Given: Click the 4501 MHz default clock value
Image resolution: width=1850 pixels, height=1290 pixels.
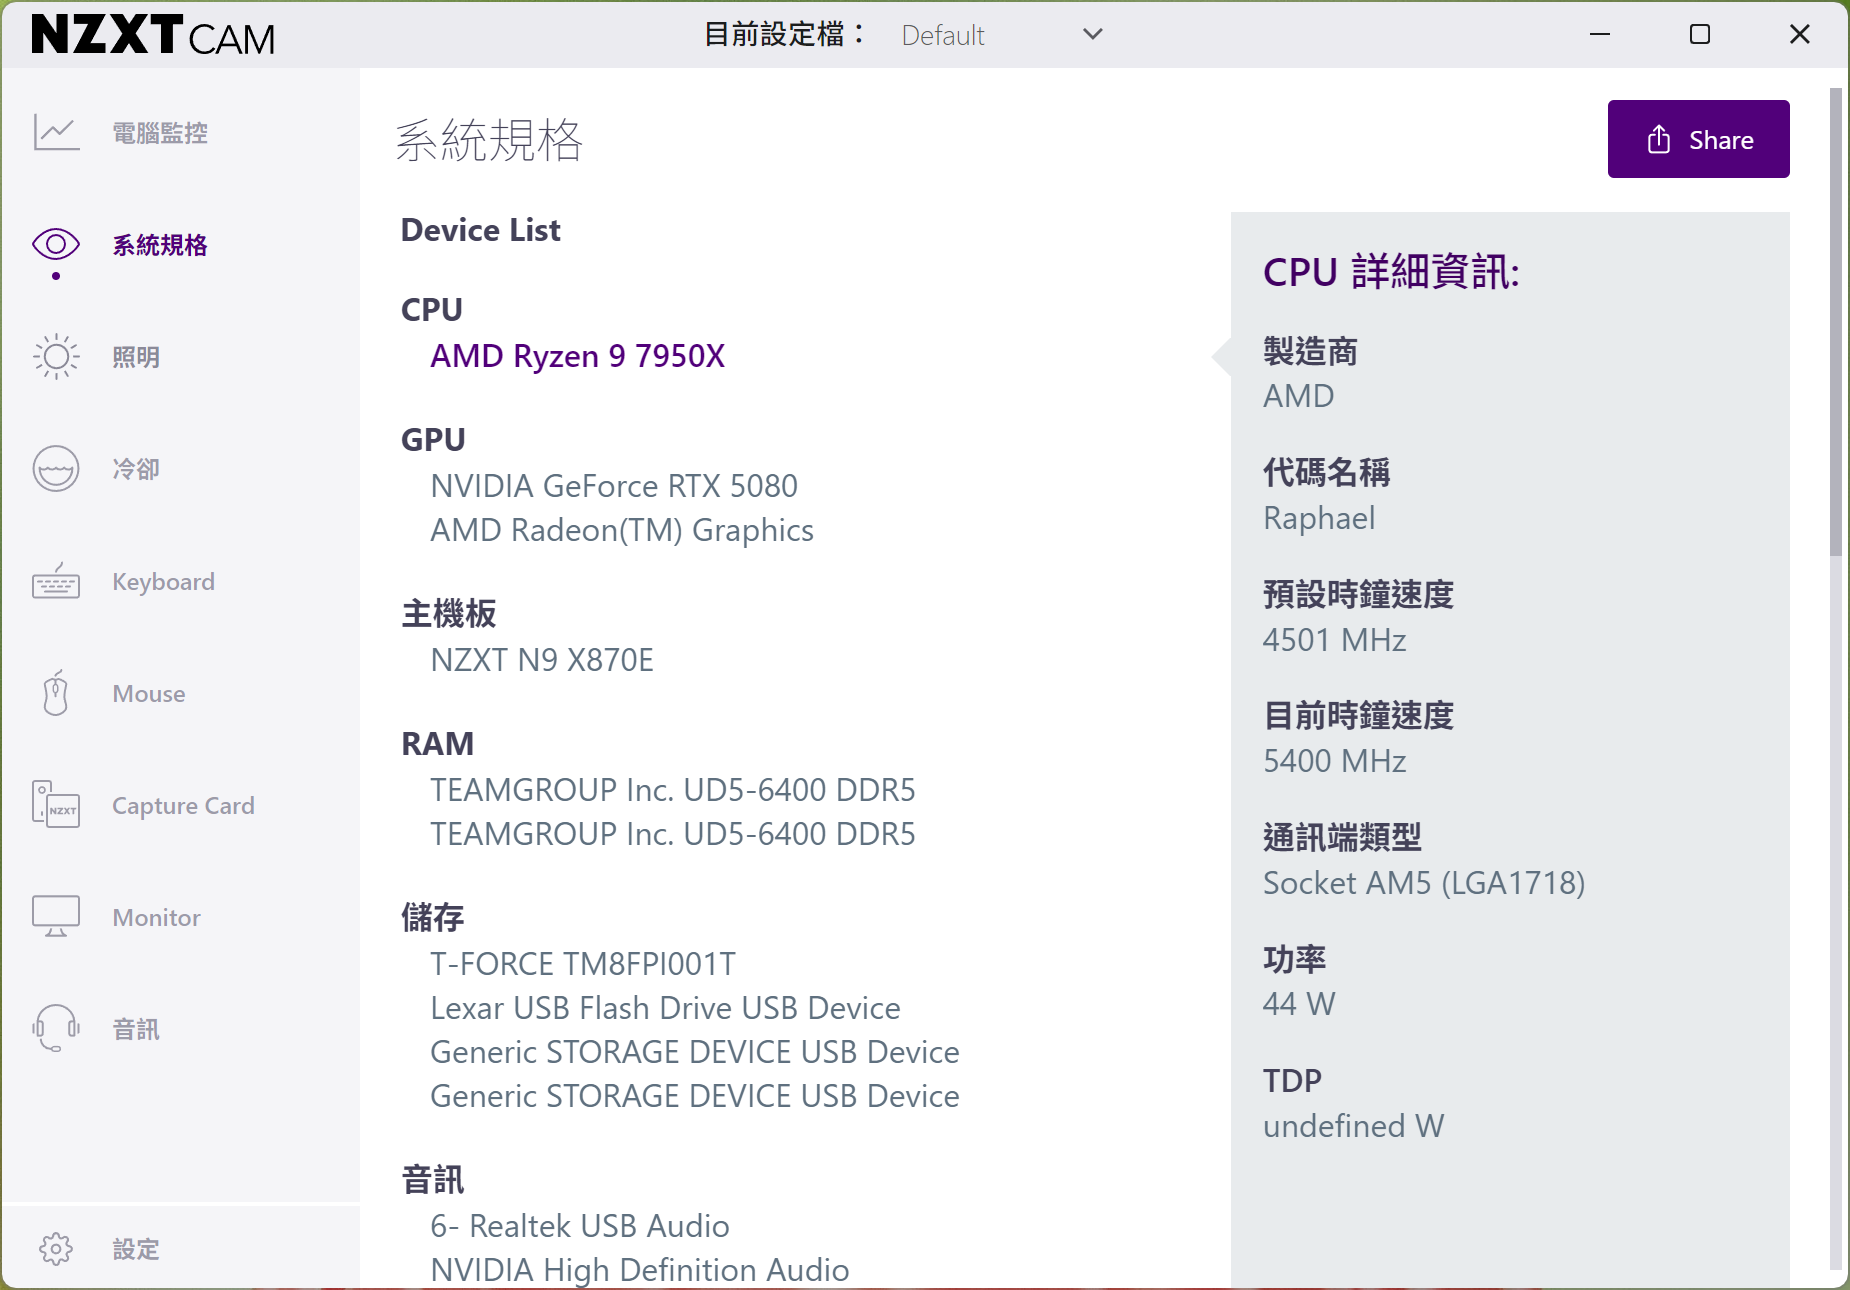Looking at the screenshot, I should pos(1335,640).
